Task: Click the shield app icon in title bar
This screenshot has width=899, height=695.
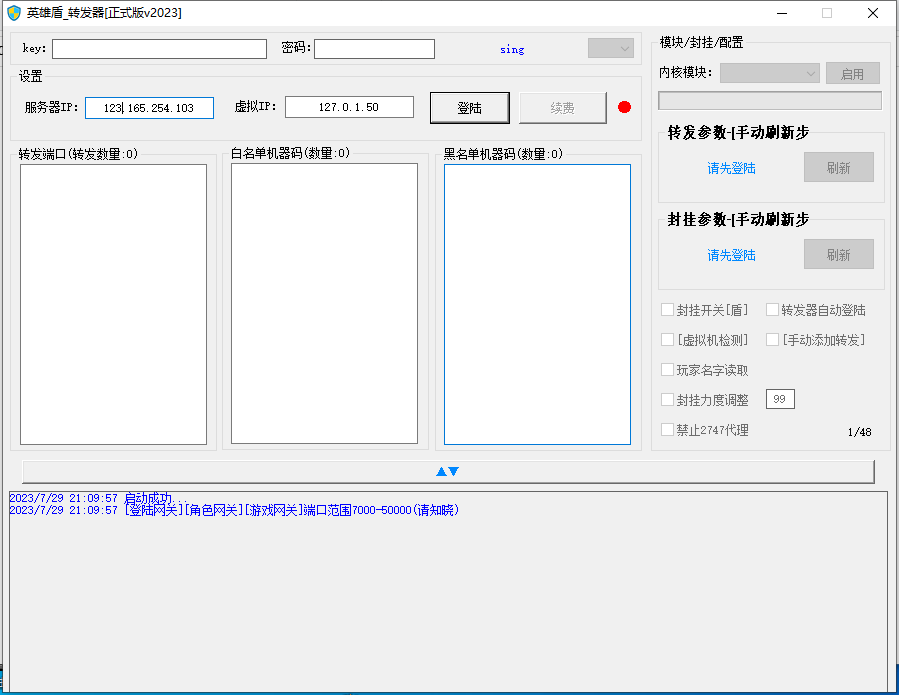Action: coord(14,13)
